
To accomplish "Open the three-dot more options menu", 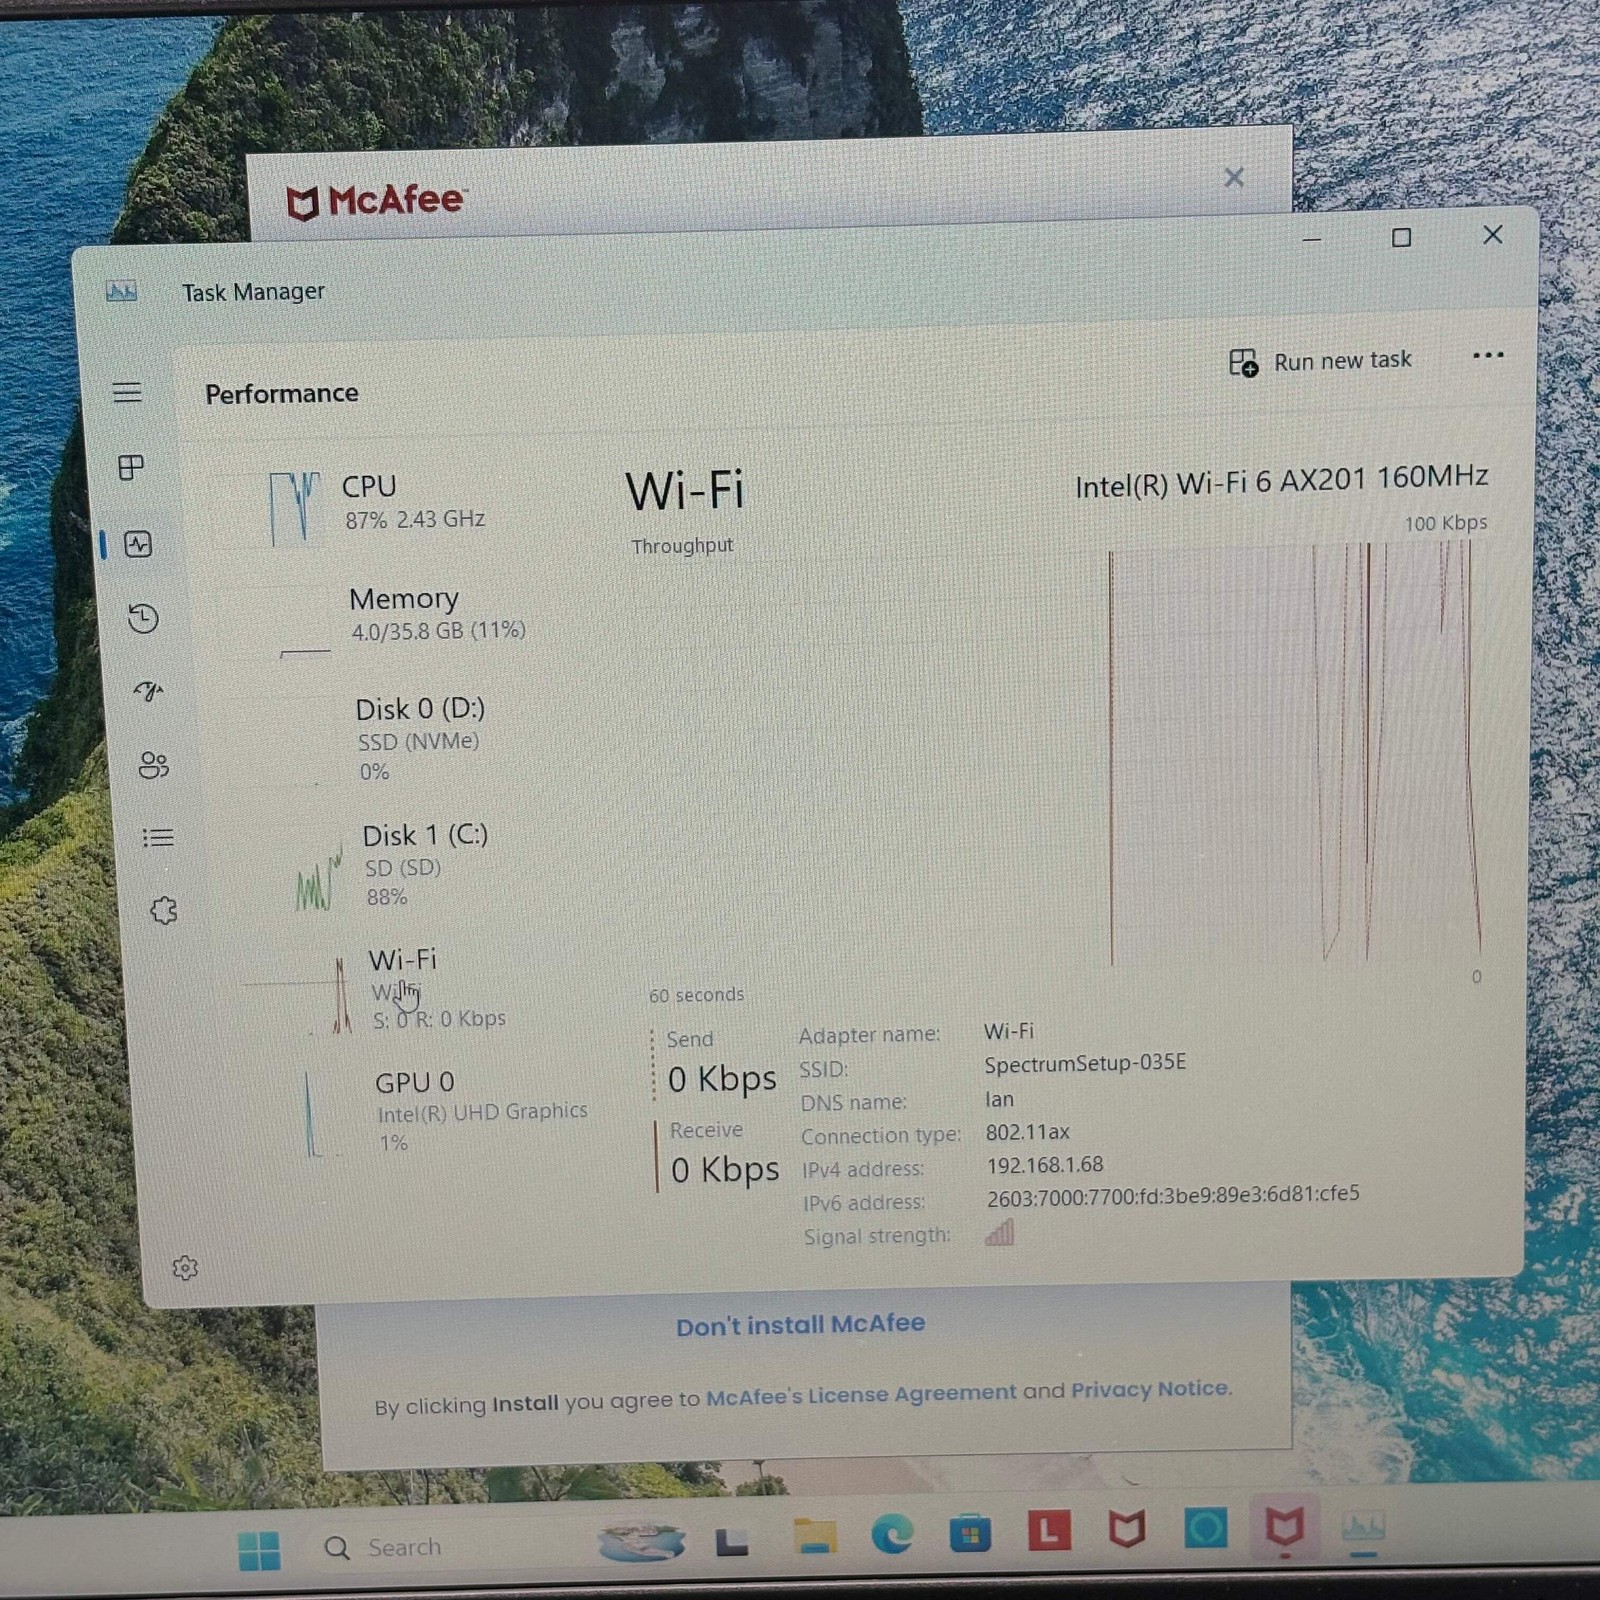I will pyautogui.click(x=1488, y=355).
